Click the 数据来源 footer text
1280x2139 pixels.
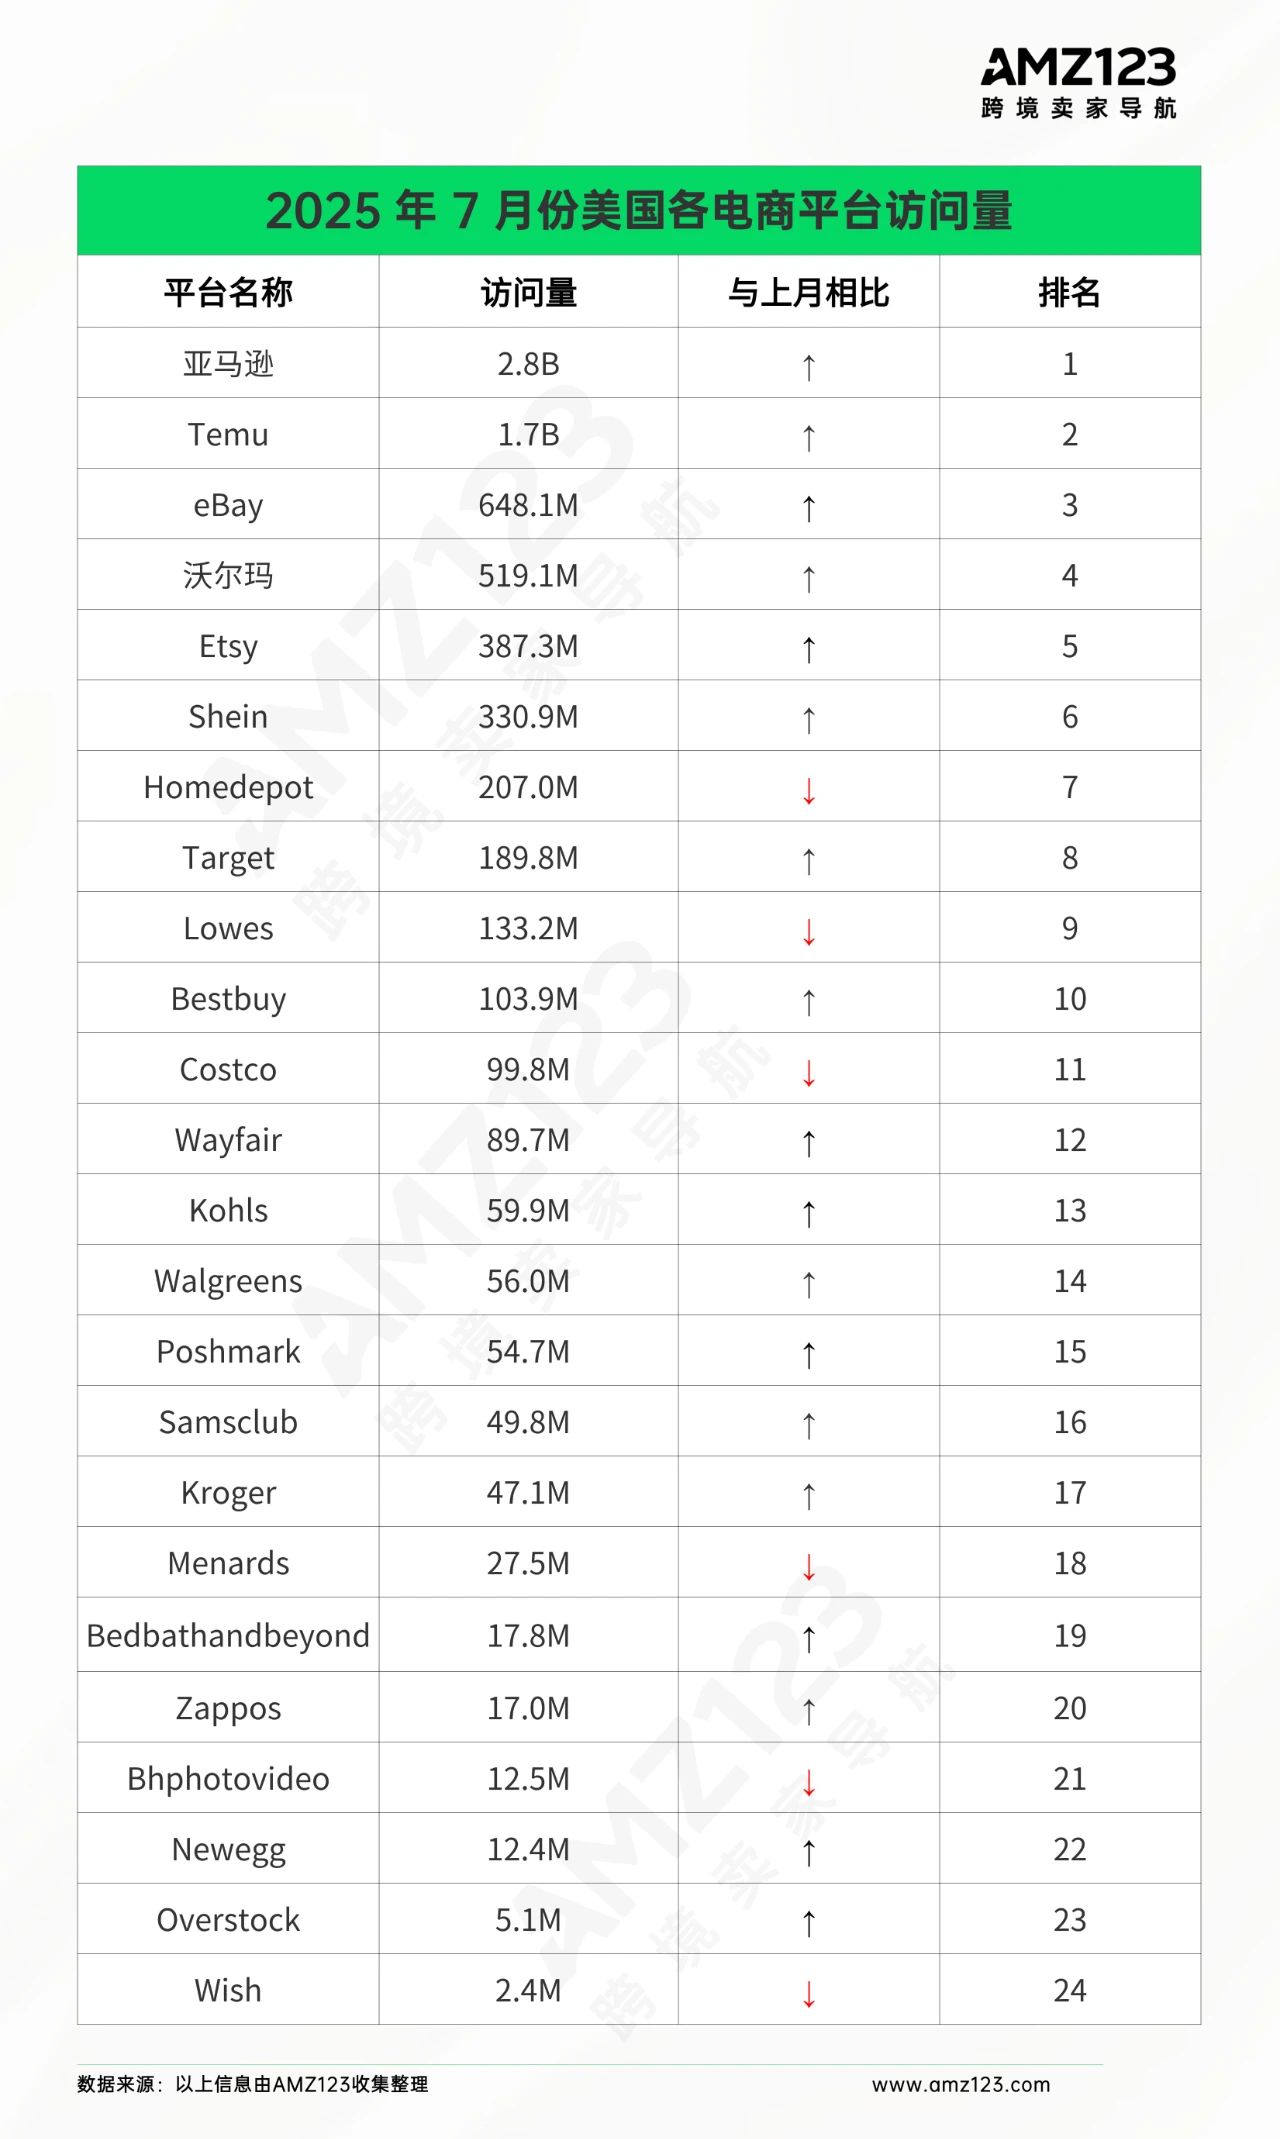(x=252, y=2084)
